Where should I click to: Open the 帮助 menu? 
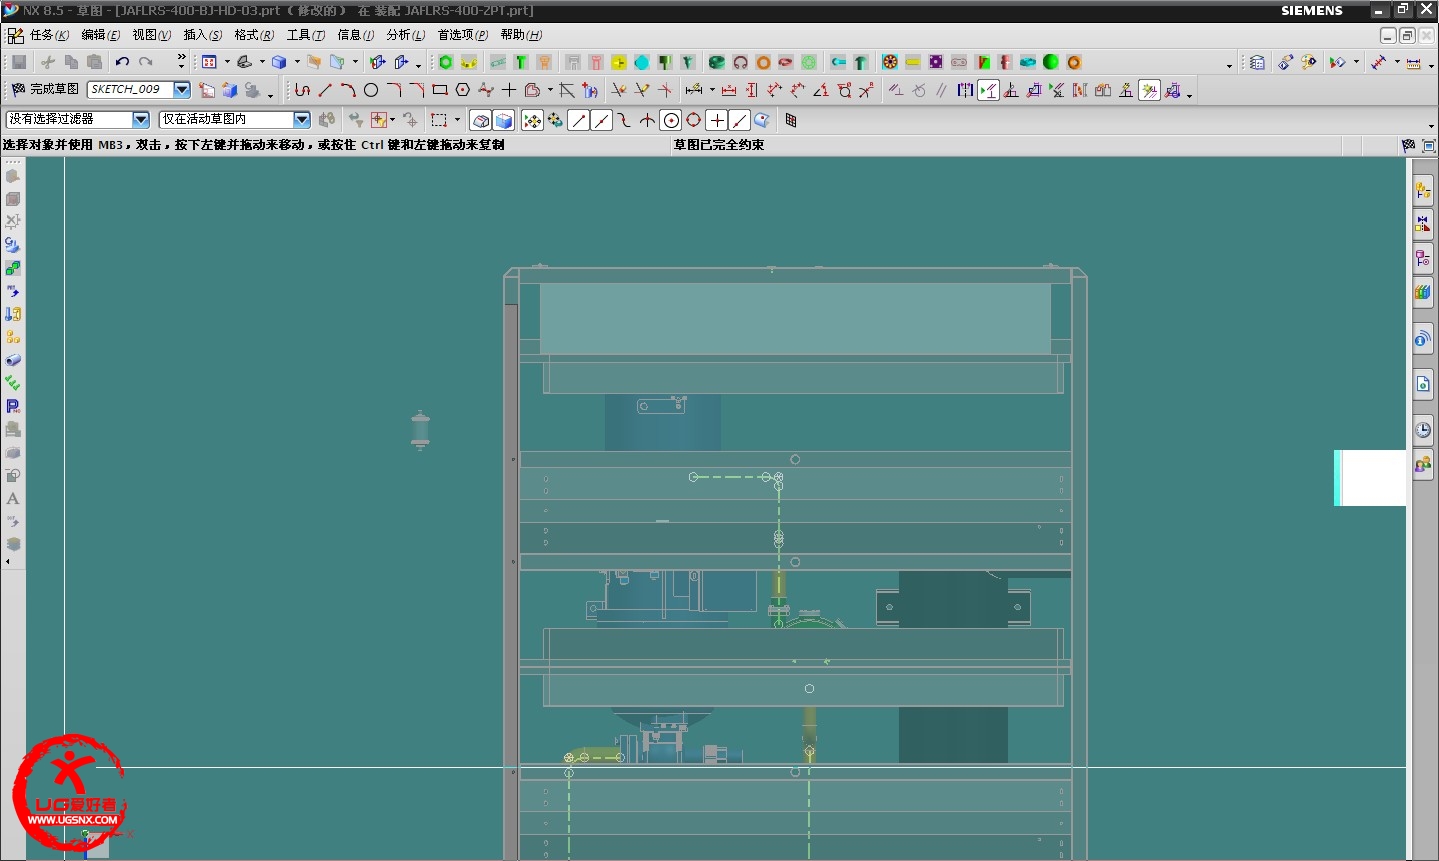(521, 35)
